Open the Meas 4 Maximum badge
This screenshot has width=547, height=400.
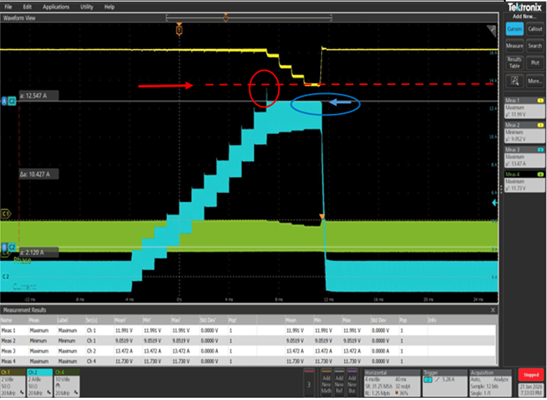click(524, 181)
